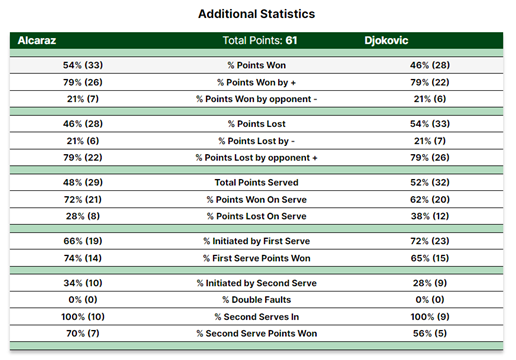Select the Alcaraz column header
Image resolution: width=516 pixels, height=360 pixels.
tap(37, 40)
